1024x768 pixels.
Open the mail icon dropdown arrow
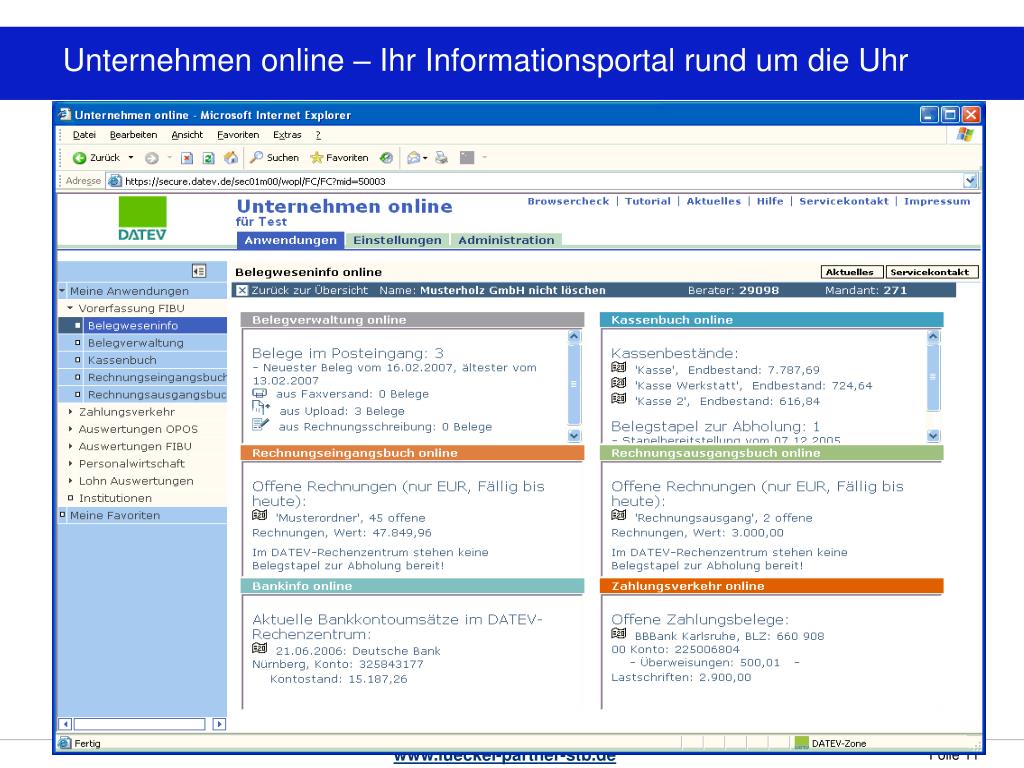(x=425, y=158)
